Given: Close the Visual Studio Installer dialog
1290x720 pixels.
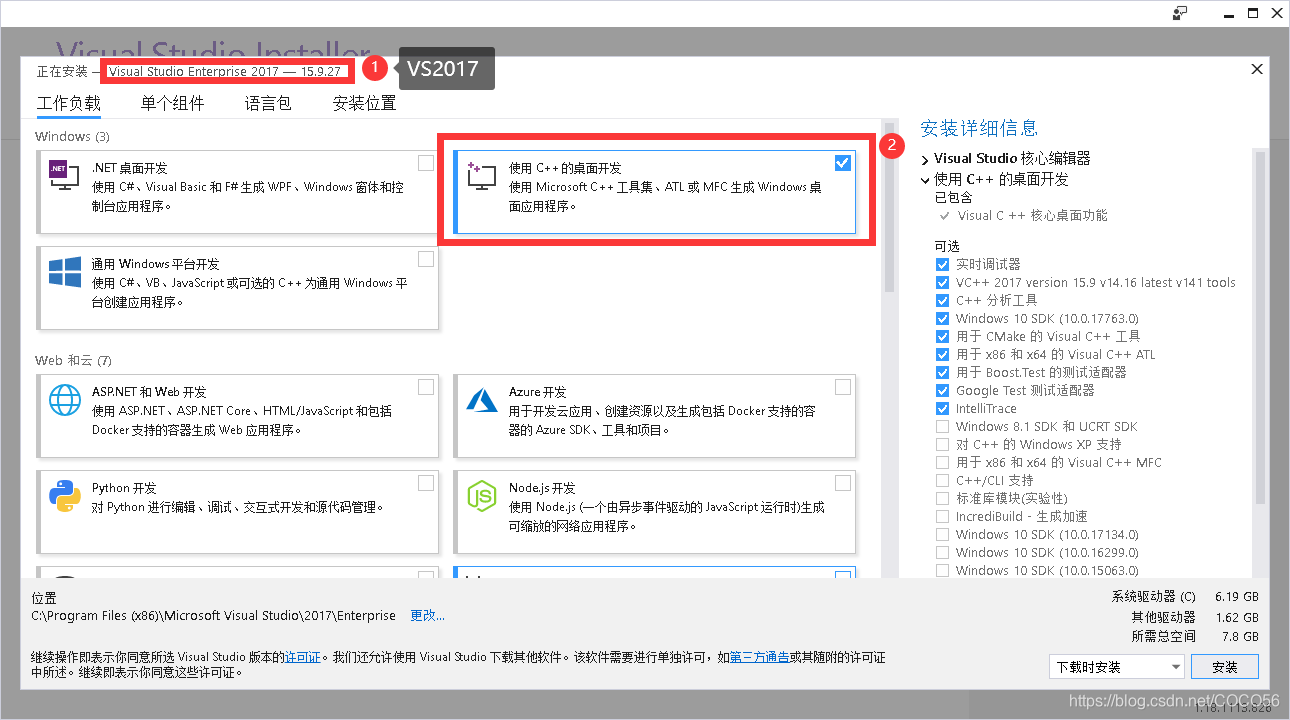Looking at the screenshot, I should click(x=1257, y=69).
